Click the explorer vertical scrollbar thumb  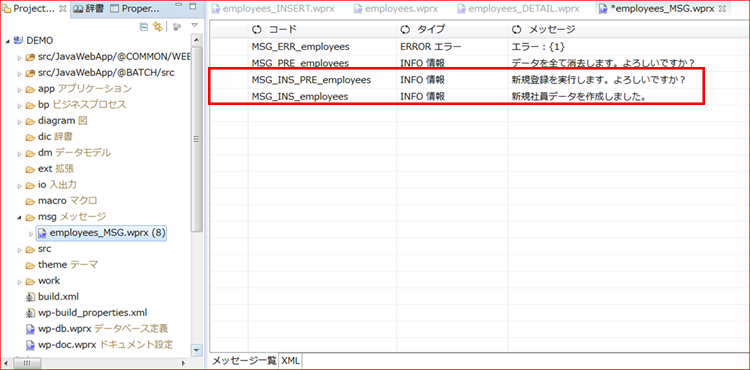tap(197, 139)
